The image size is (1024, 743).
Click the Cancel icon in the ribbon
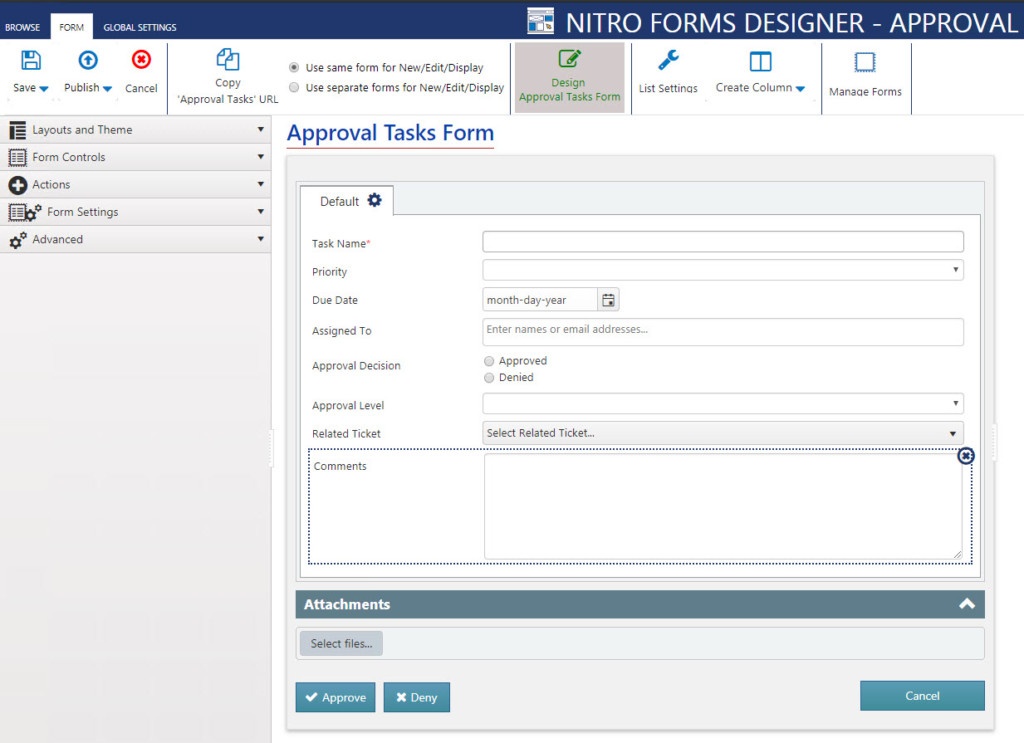(140, 62)
